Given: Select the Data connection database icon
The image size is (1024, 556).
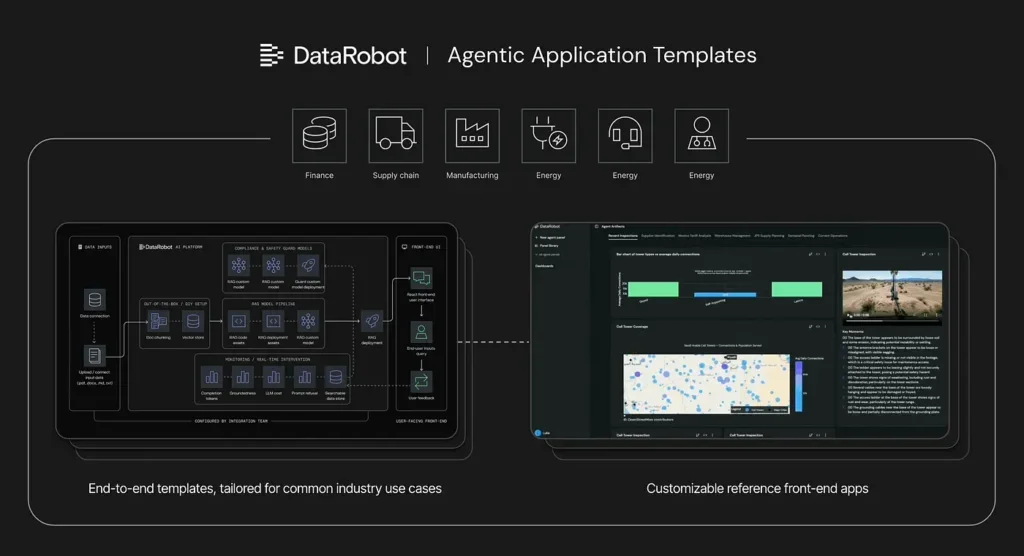Looking at the screenshot, I should (x=95, y=300).
